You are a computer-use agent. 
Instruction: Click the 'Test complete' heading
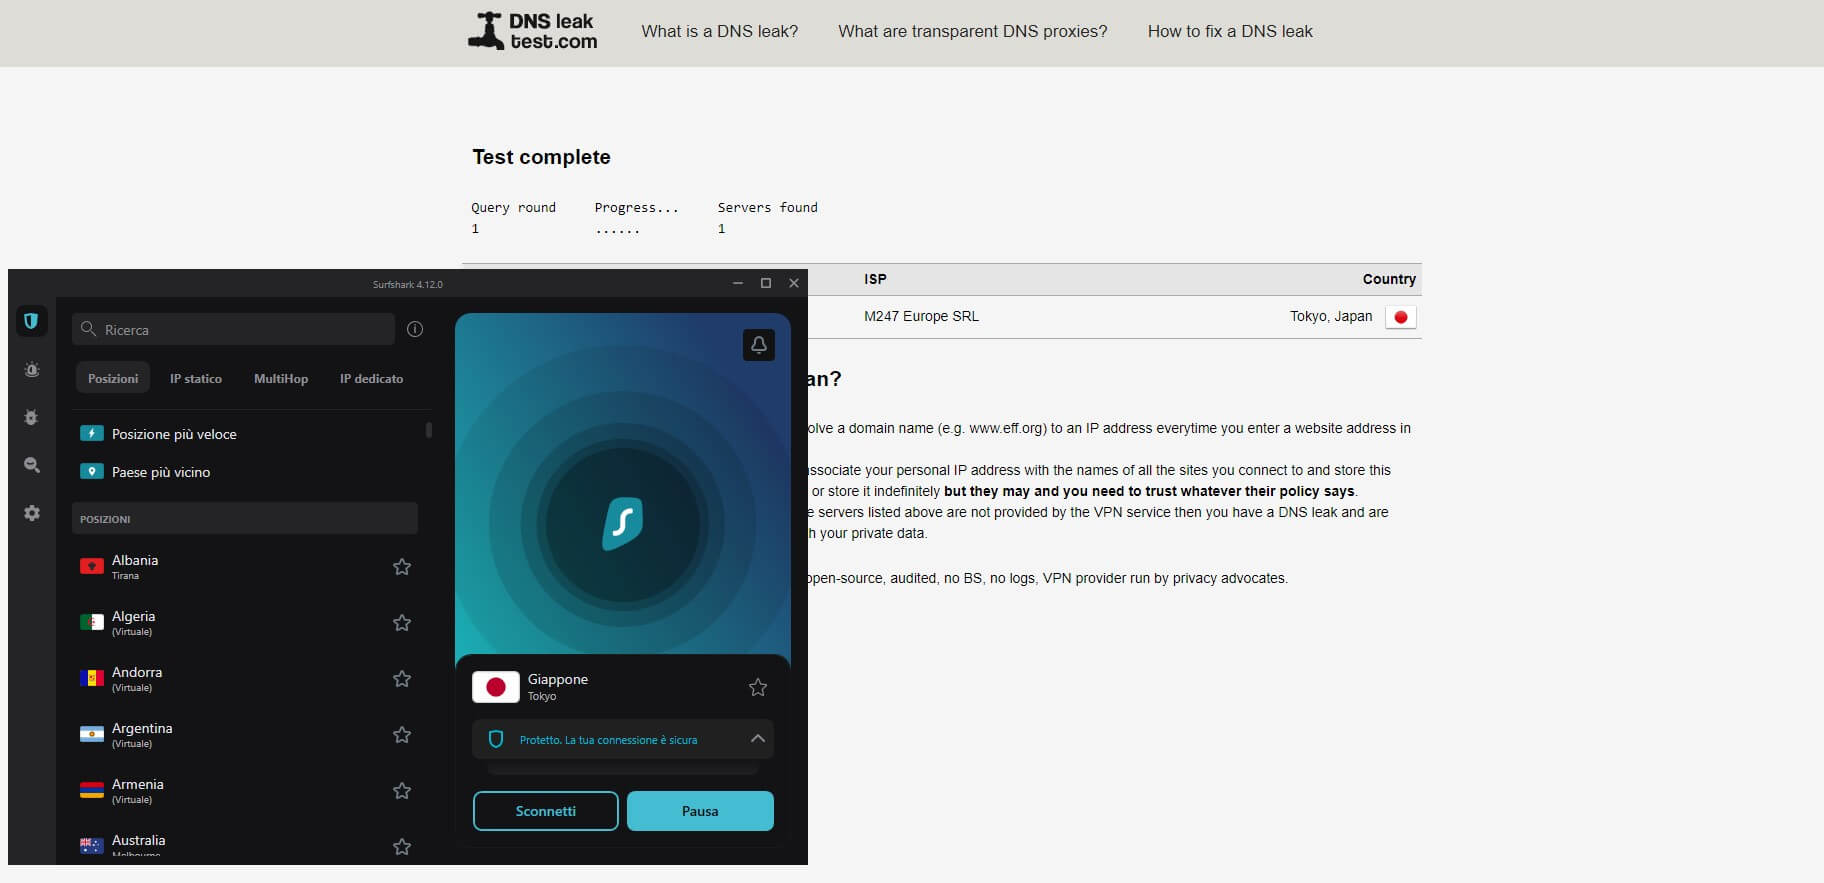541,157
